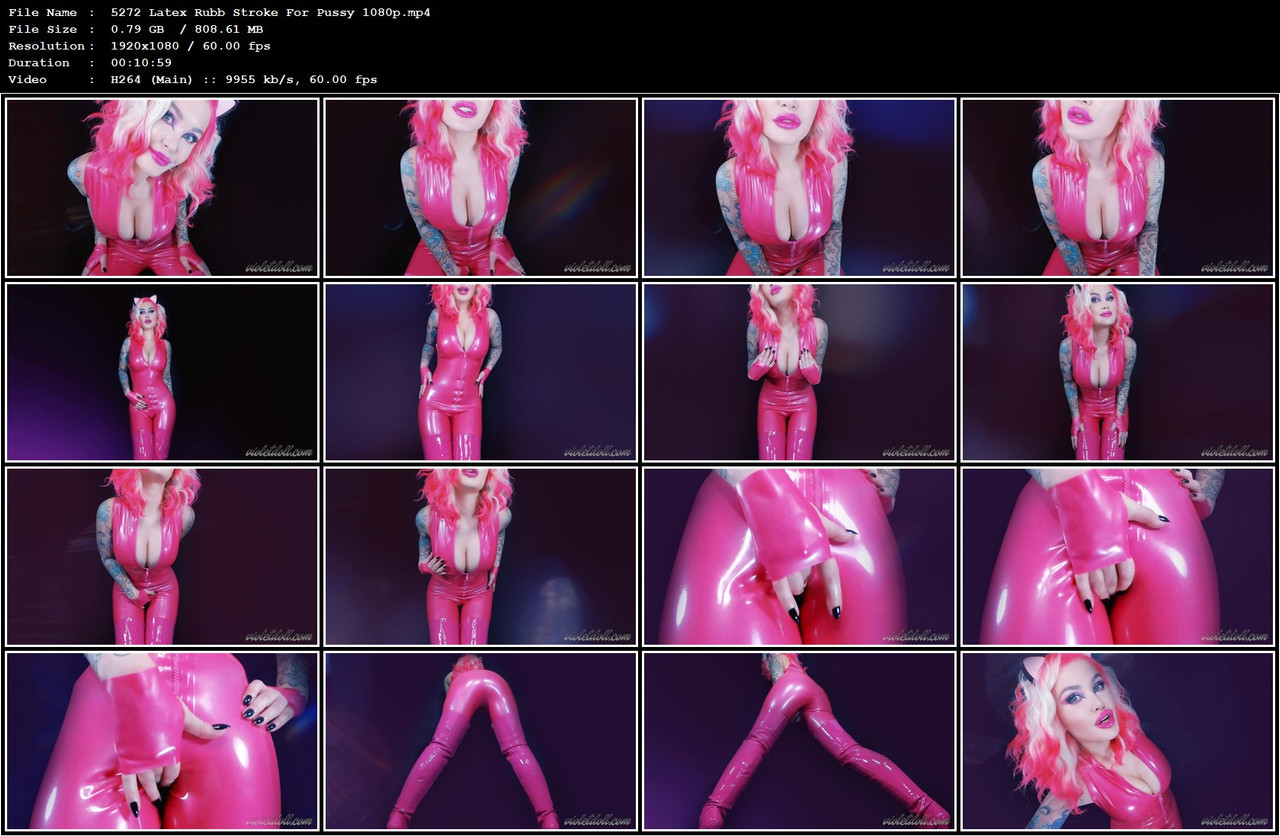Select the thumbnail in row two, column three
The image size is (1280, 836).
click(x=799, y=372)
